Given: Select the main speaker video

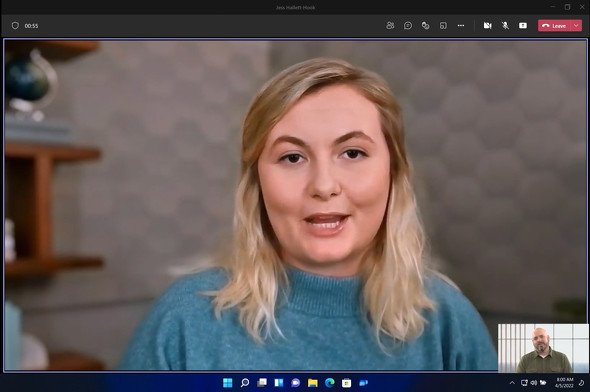Looking at the screenshot, I should coord(295,205).
